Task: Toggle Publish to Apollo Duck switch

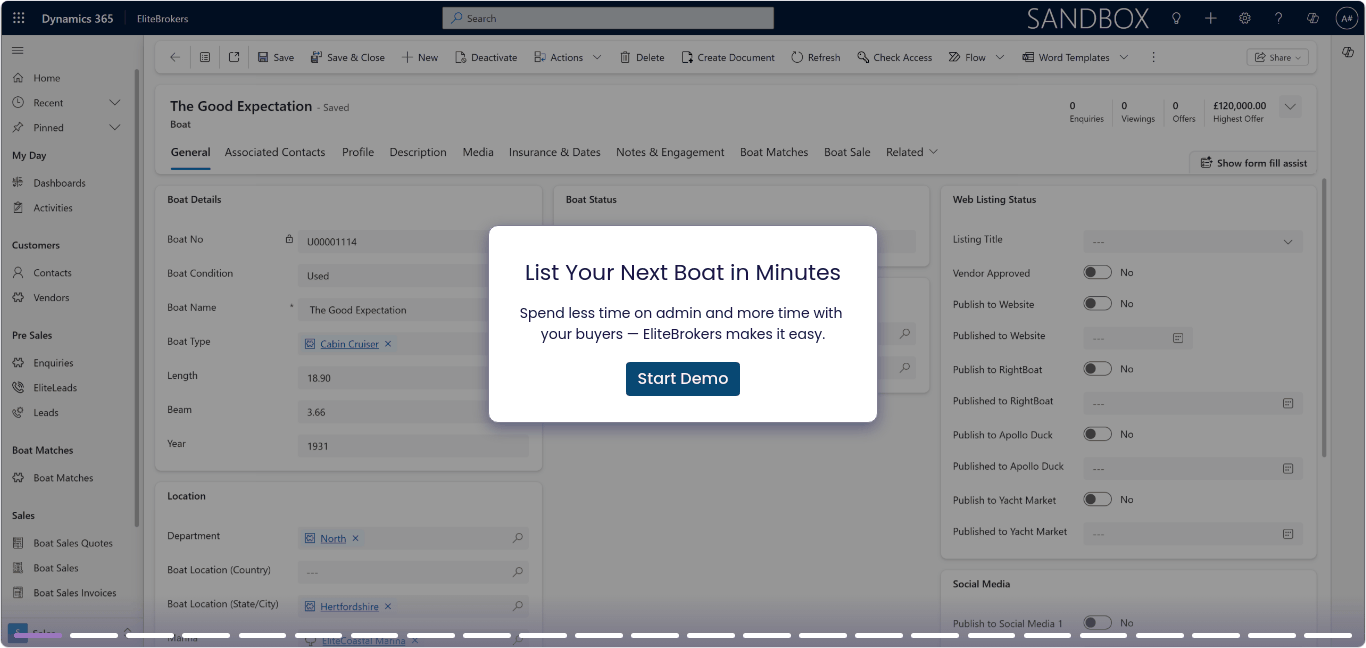Action: pyautogui.click(x=1098, y=434)
